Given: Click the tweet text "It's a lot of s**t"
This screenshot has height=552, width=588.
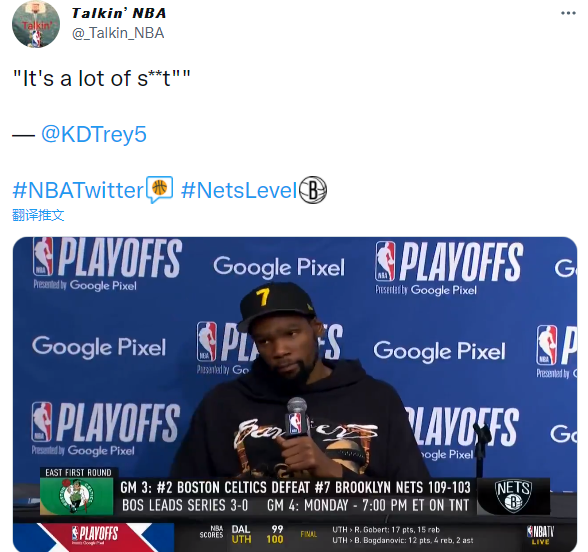Looking at the screenshot, I should [102, 79].
